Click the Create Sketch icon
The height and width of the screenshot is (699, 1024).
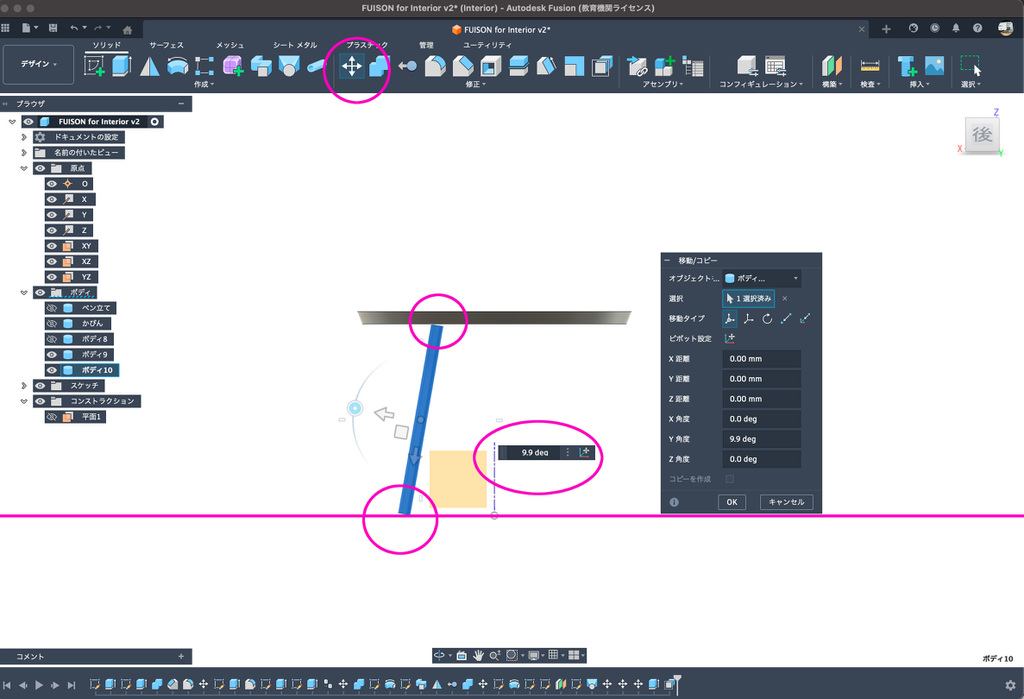(x=95, y=66)
